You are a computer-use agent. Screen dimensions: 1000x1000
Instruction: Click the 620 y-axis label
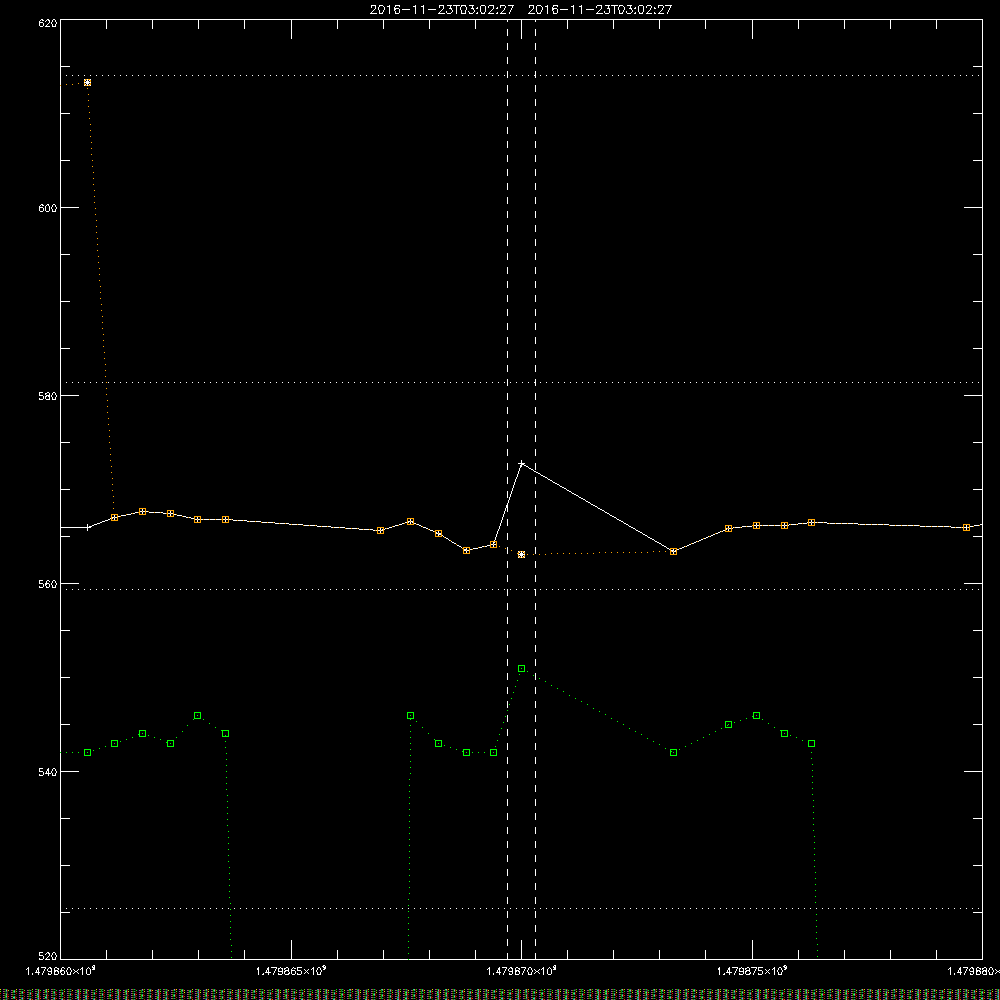48,23
